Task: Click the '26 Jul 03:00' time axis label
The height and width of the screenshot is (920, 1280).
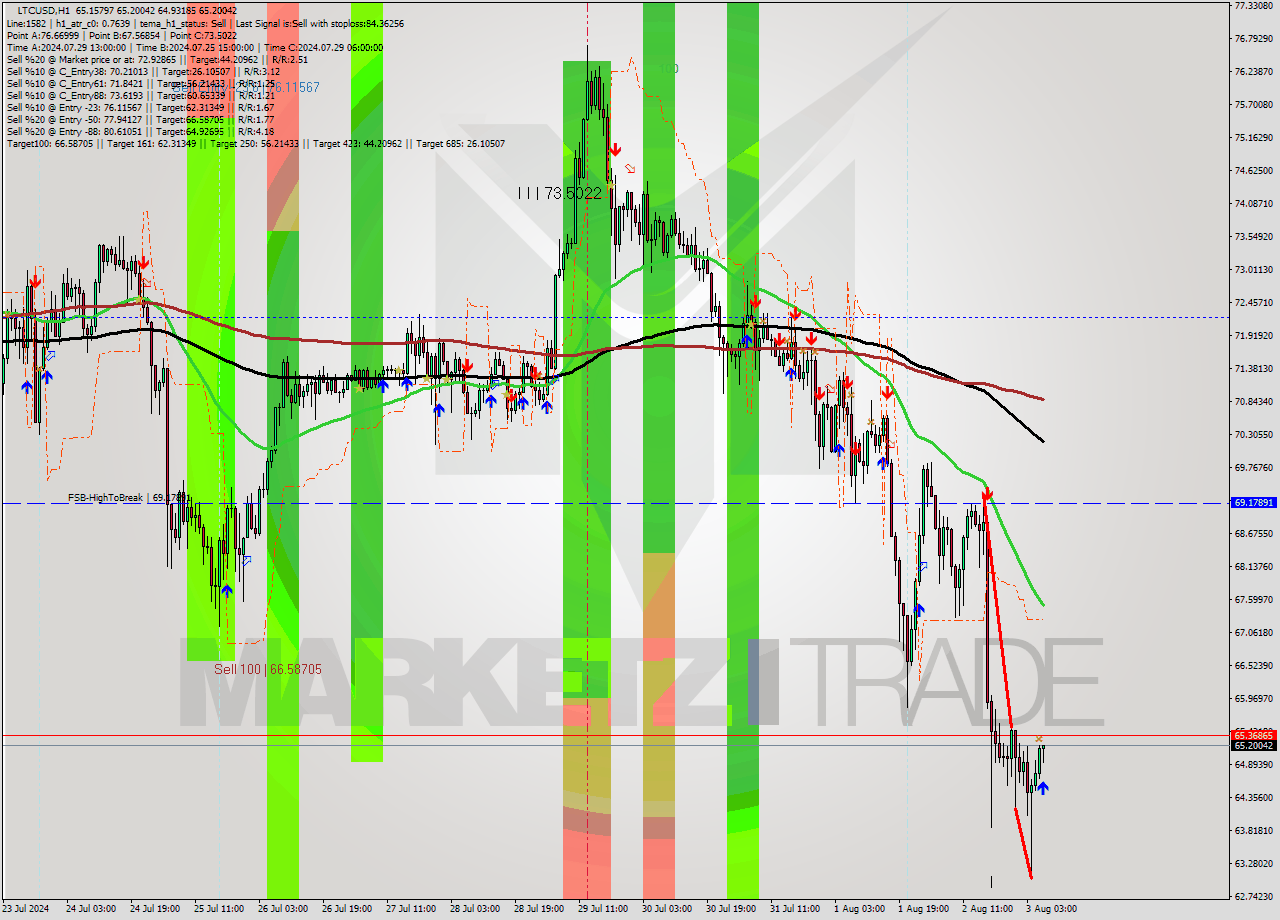Action: (x=282, y=909)
